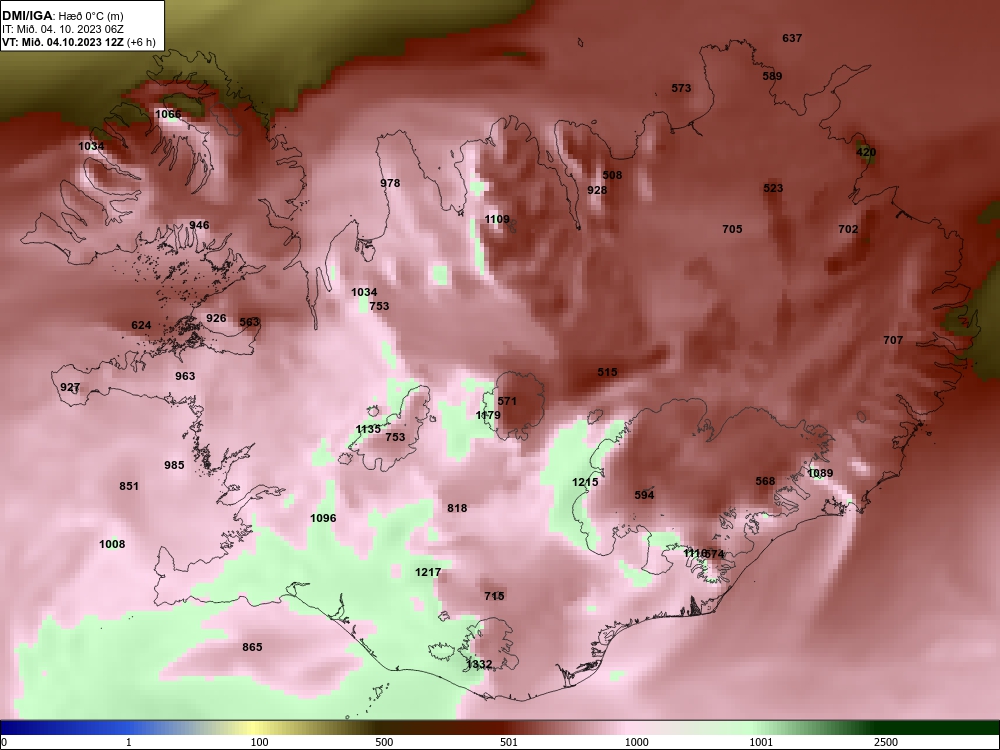The image size is (1000, 750).
Task: Click the 928 value on the map
Action: click(597, 190)
